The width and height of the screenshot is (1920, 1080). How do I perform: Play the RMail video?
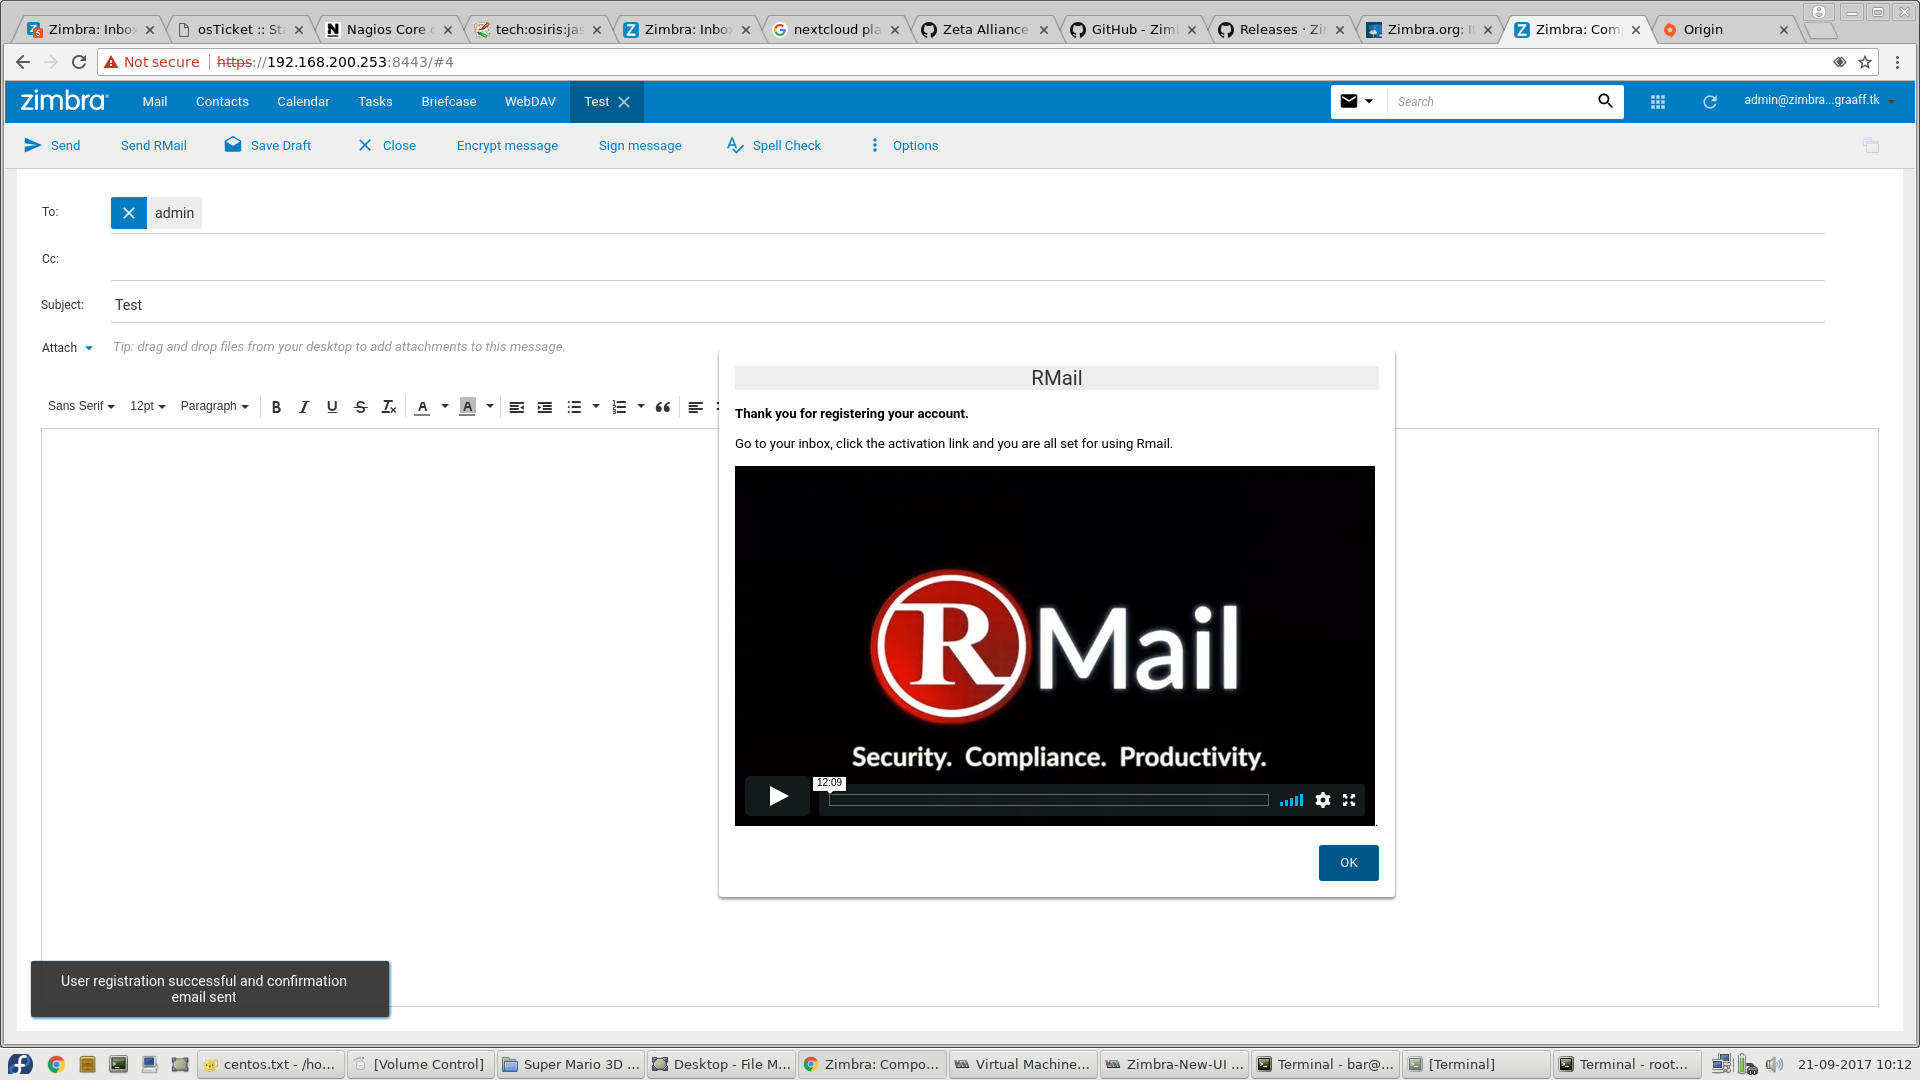pyautogui.click(x=778, y=796)
